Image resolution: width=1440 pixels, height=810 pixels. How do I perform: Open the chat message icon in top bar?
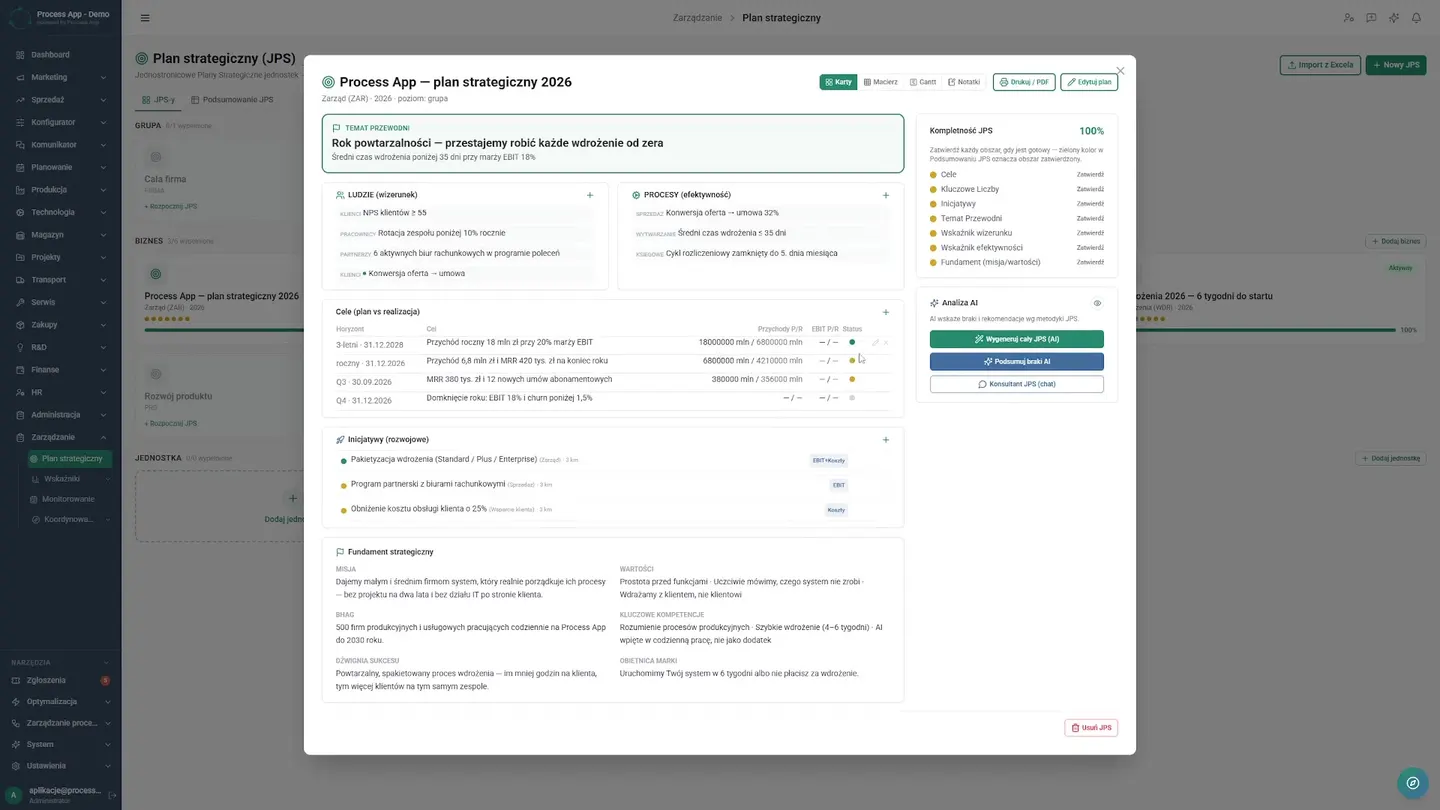(1371, 18)
